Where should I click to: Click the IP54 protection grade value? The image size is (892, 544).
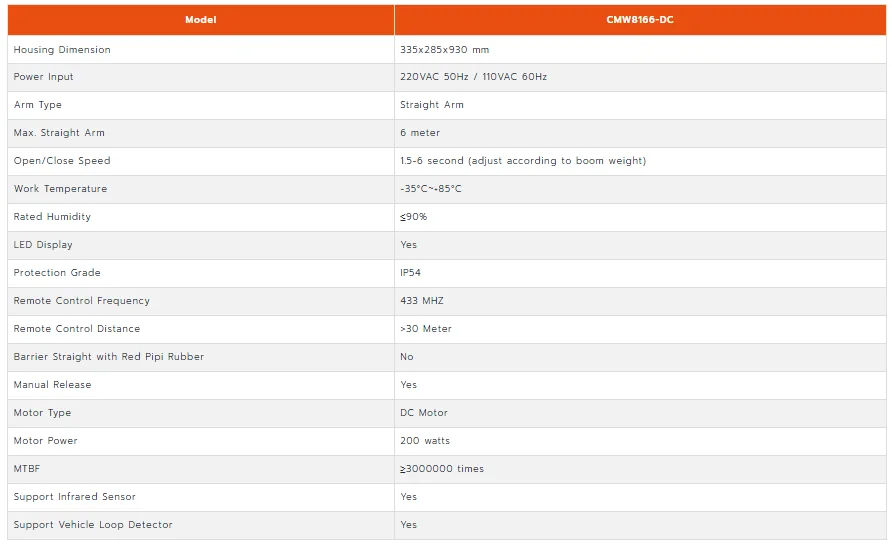coord(410,273)
